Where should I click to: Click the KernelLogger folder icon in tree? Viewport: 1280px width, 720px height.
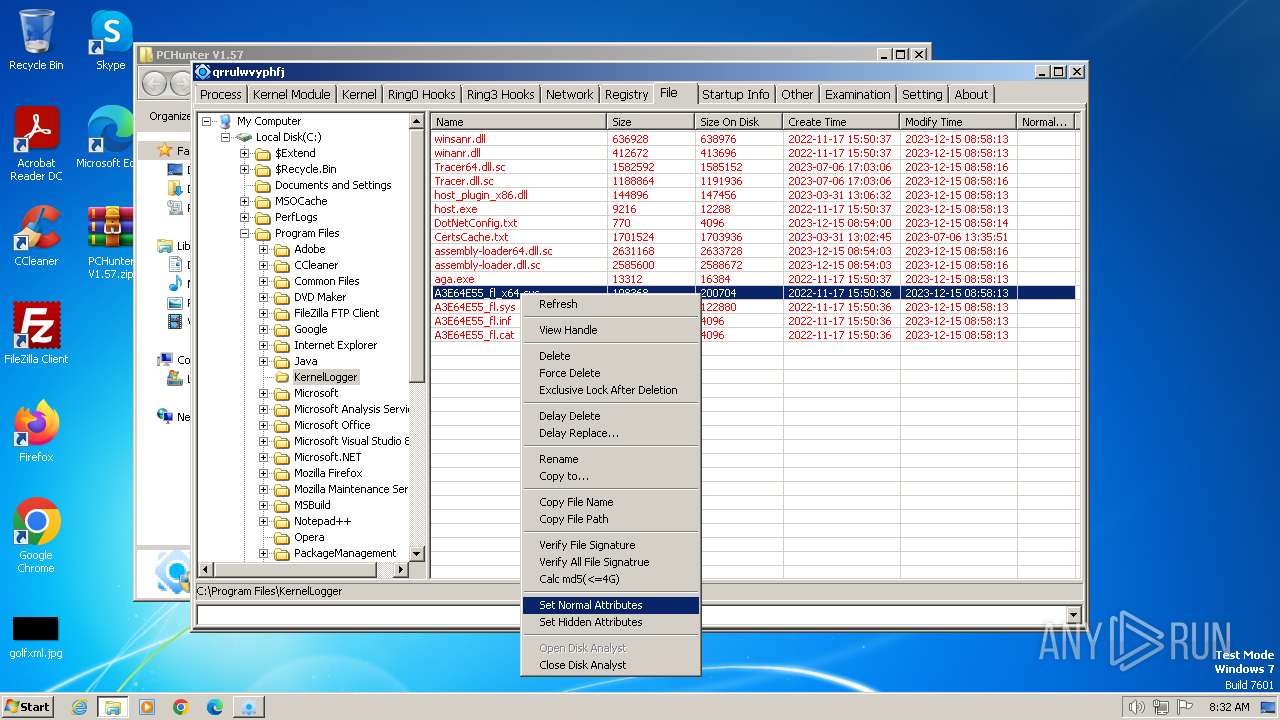click(282, 377)
